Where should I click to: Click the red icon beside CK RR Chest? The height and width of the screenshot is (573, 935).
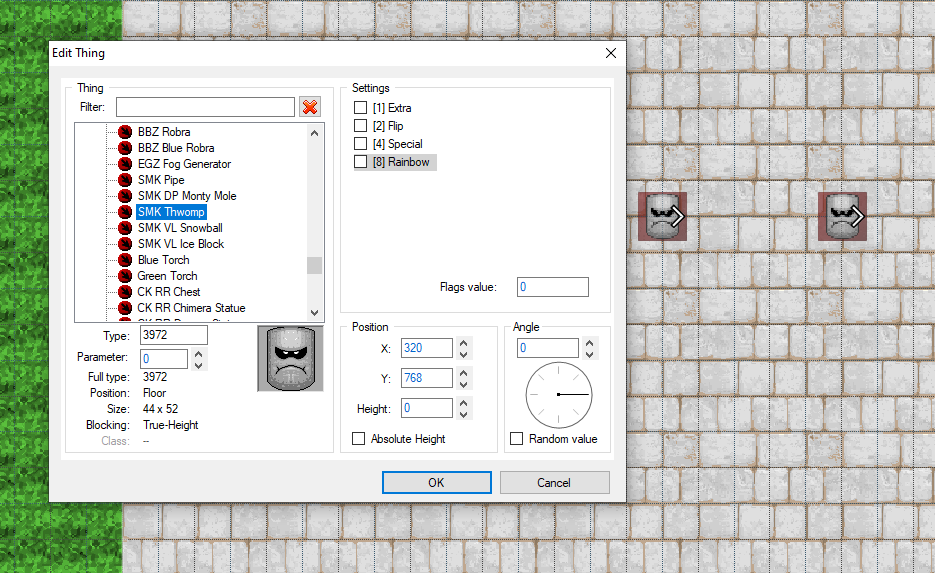[x=125, y=292]
